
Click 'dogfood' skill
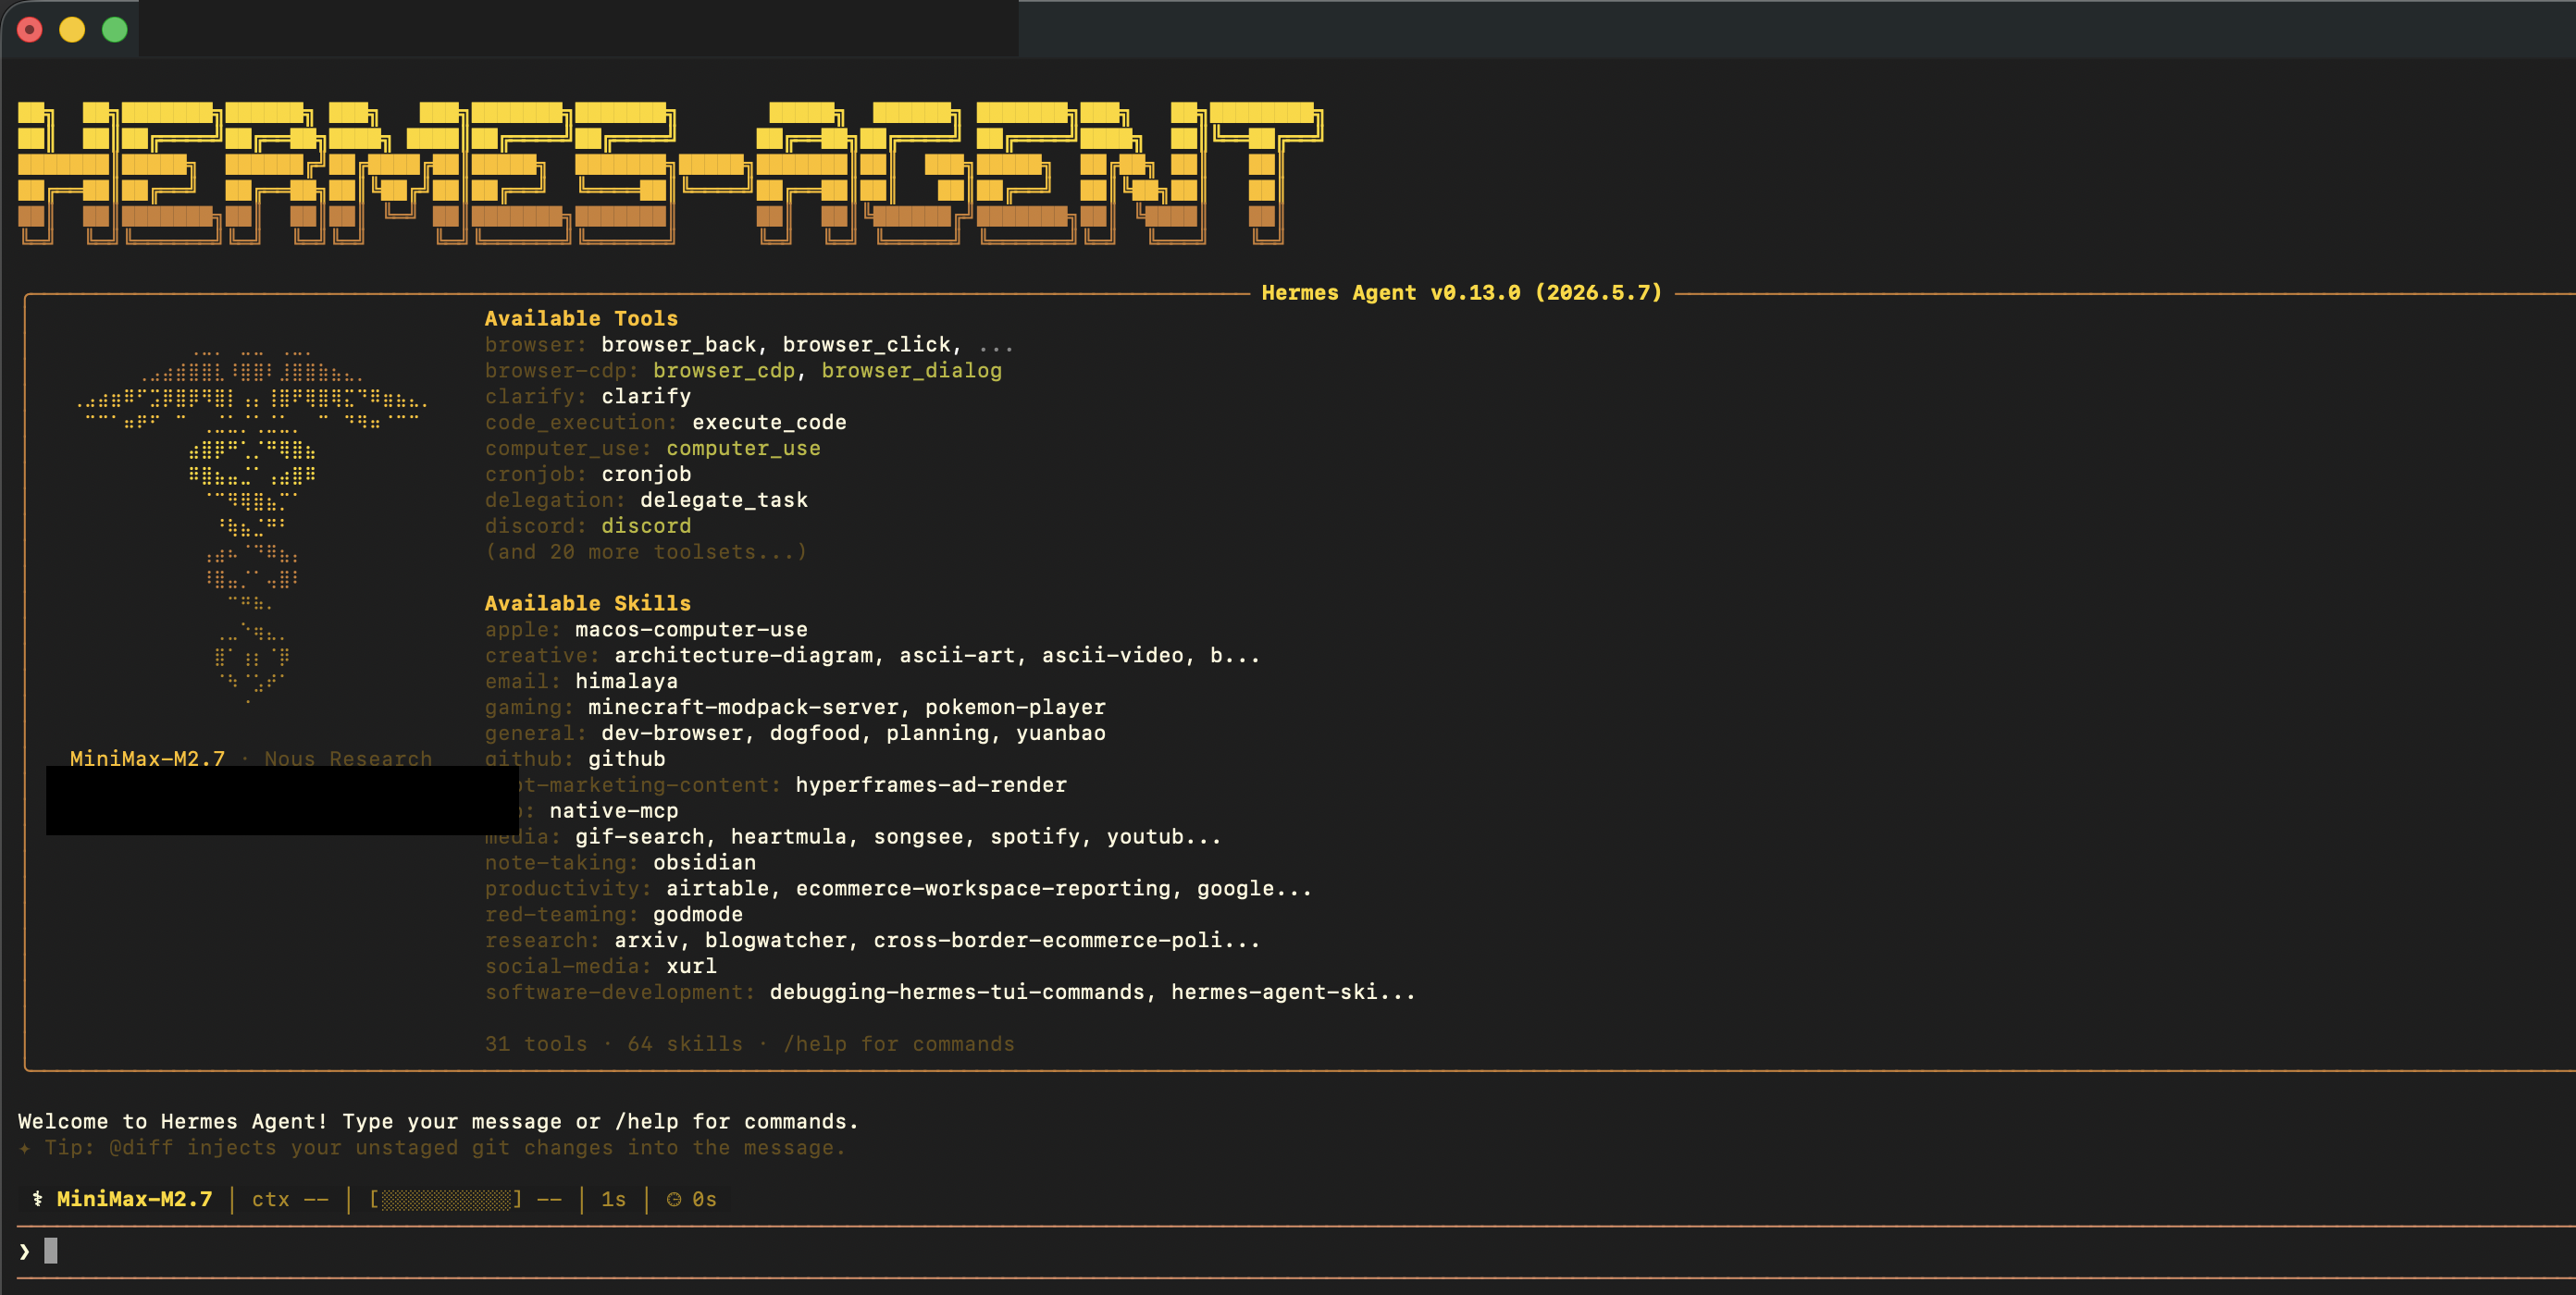click(814, 733)
